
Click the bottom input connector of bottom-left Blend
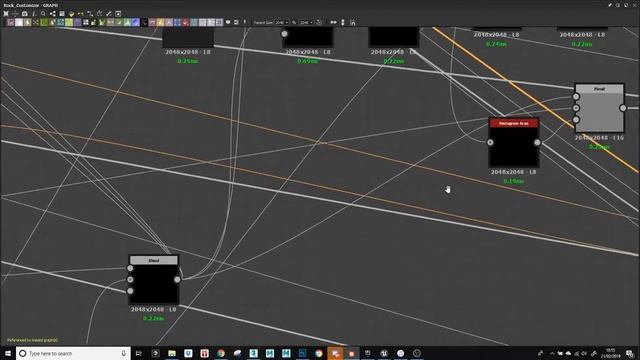(130, 291)
